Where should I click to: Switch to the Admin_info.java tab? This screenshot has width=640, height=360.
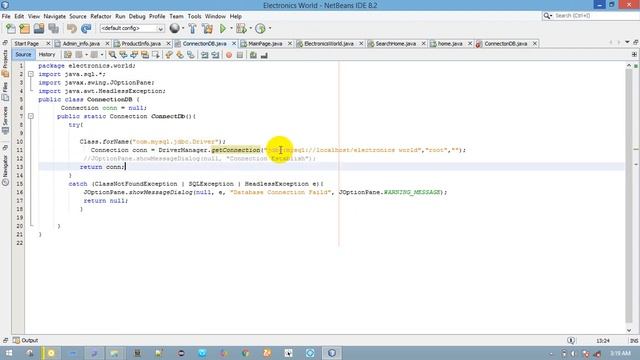coord(81,43)
